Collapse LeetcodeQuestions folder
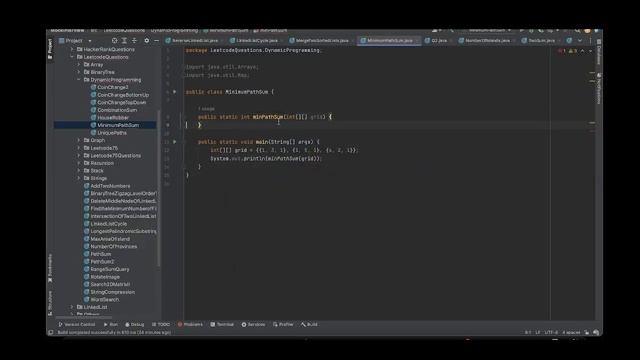The image size is (640, 360). pos(72,57)
